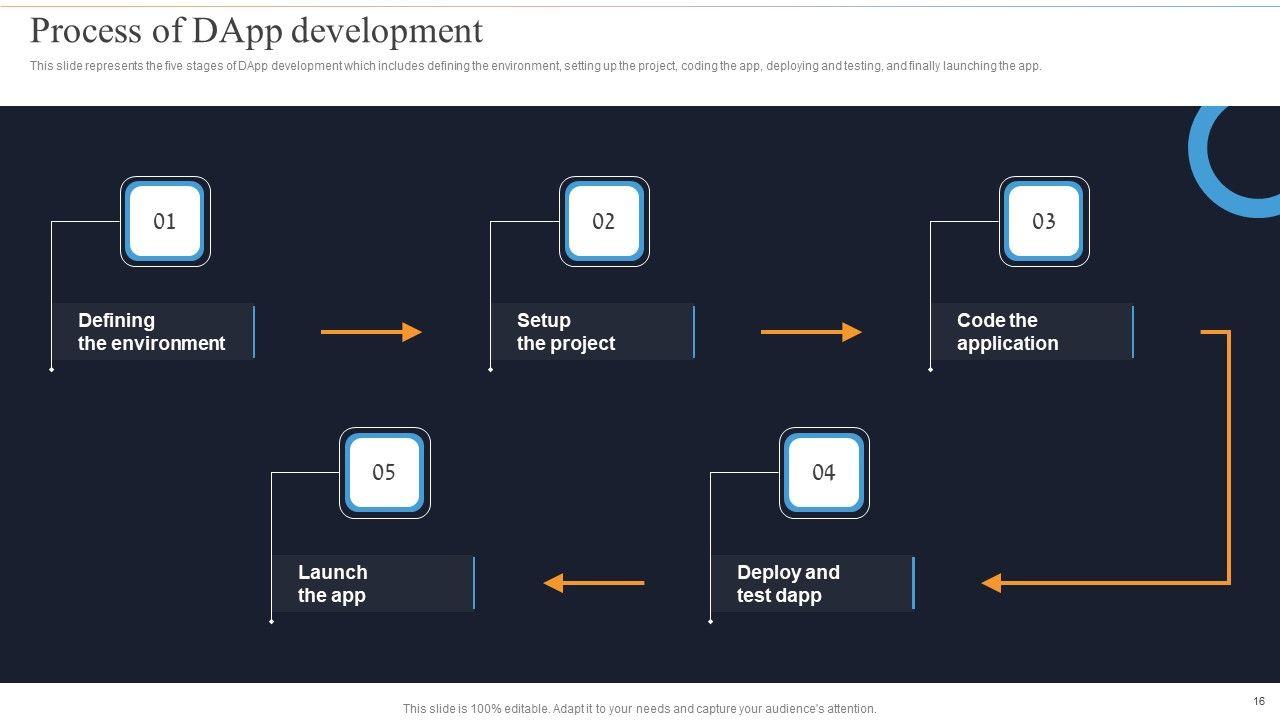
Task: Select the 02 step number badge
Action: [604, 222]
